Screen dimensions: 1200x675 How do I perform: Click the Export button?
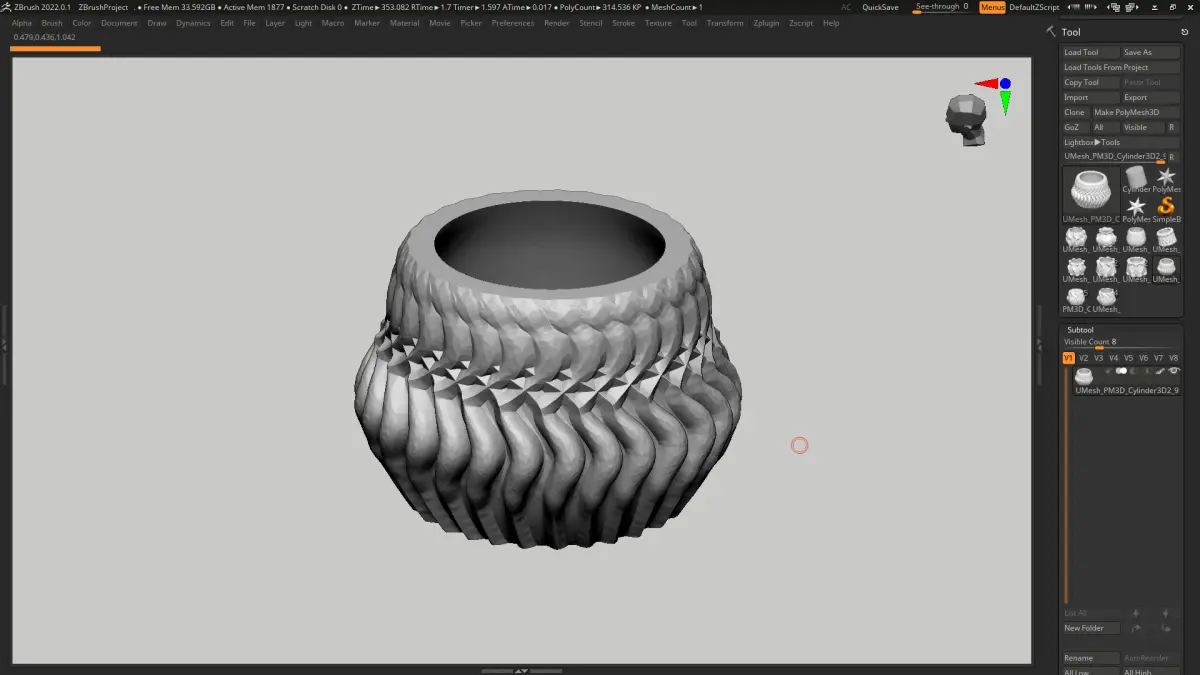pyautogui.click(x=1151, y=97)
